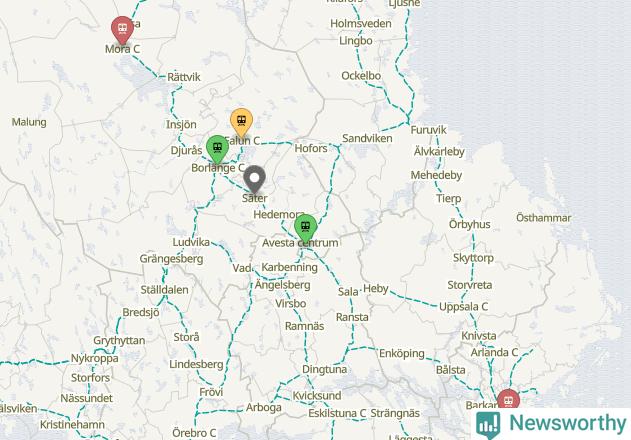Open the Newsworthy logo icon
This screenshot has height=440, width=631.
pyautogui.click(x=488, y=424)
